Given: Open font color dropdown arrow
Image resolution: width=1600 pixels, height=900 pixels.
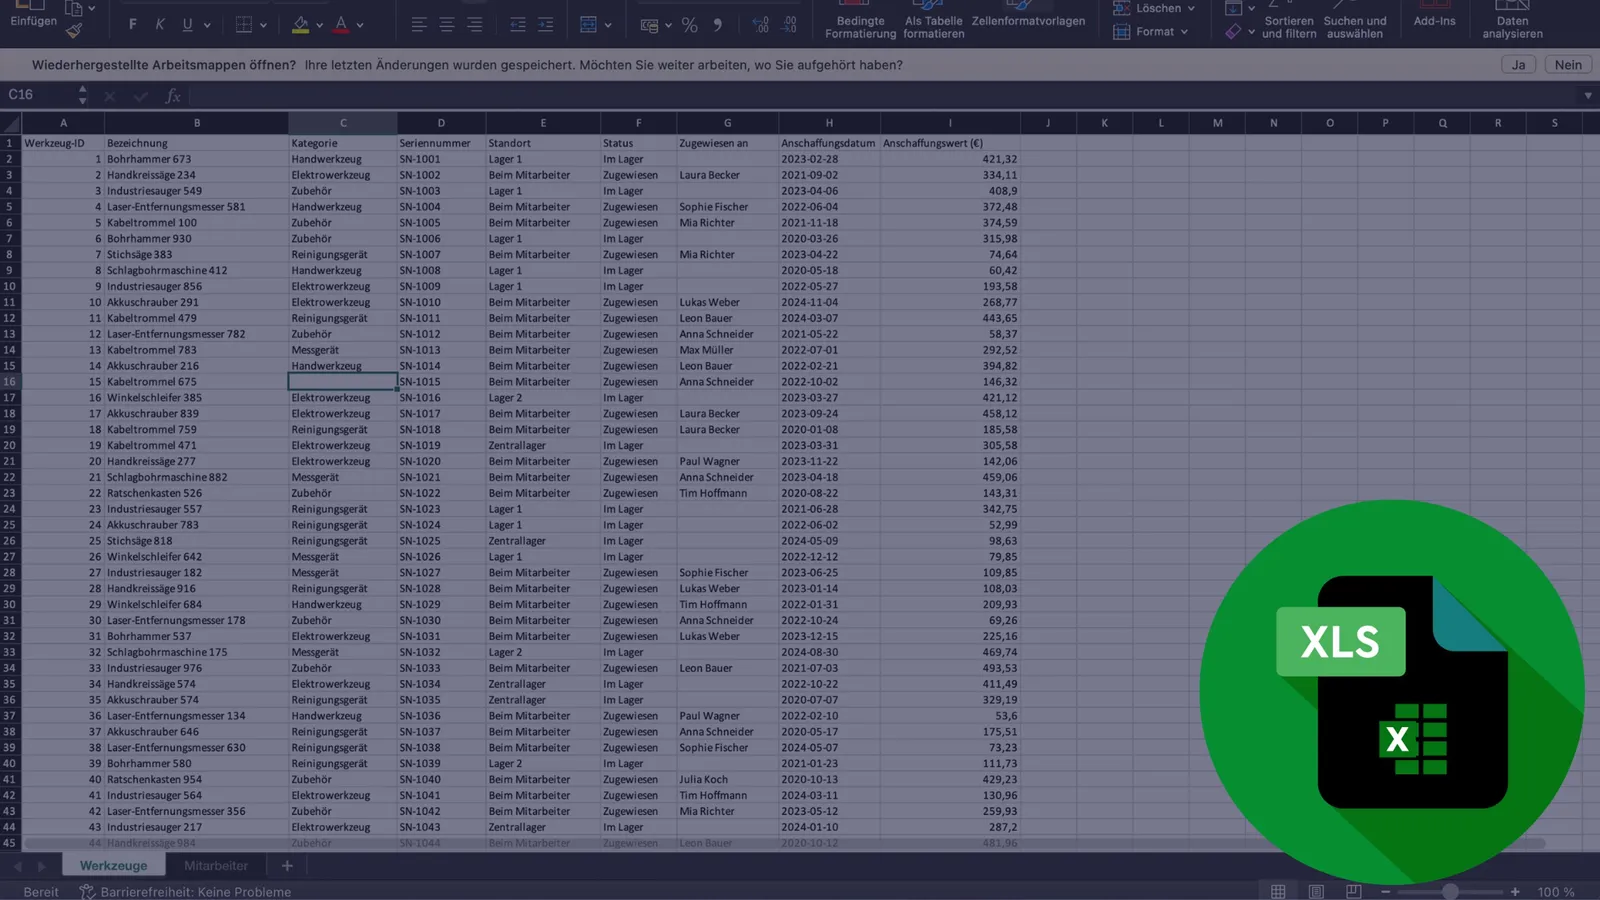Looking at the screenshot, I should click(360, 25).
